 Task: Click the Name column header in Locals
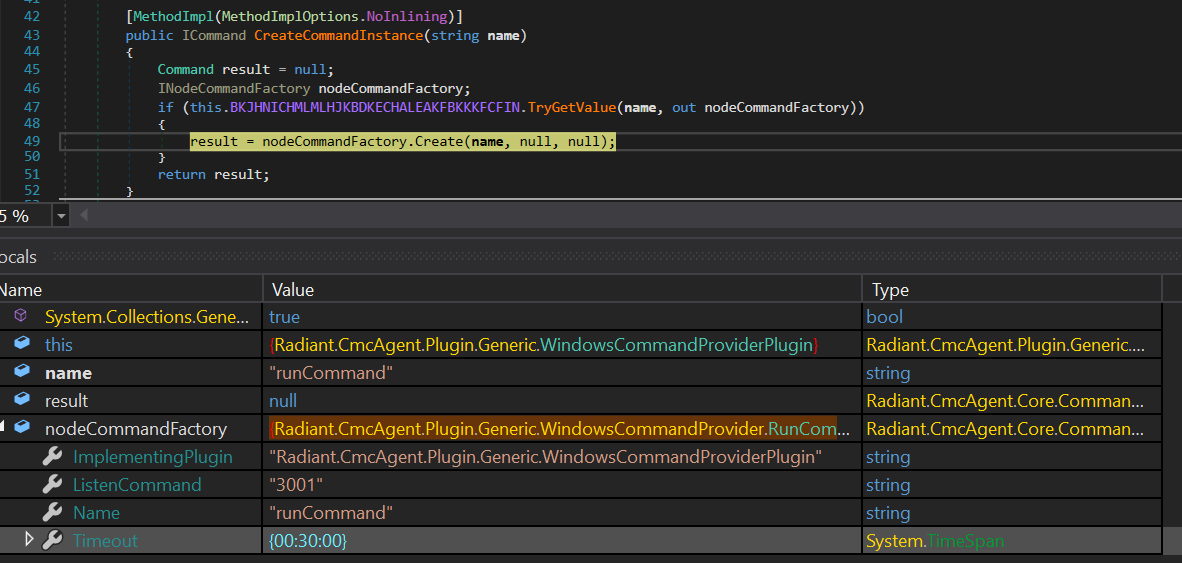tap(20, 290)
